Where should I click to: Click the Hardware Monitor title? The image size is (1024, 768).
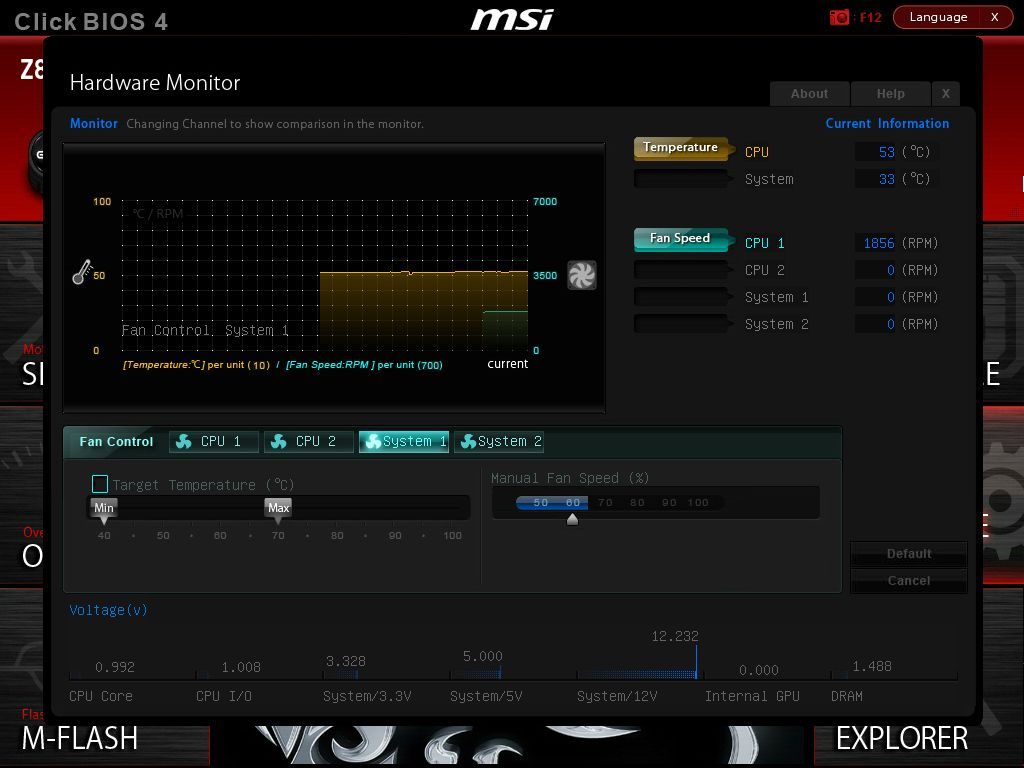coord(155,82)
